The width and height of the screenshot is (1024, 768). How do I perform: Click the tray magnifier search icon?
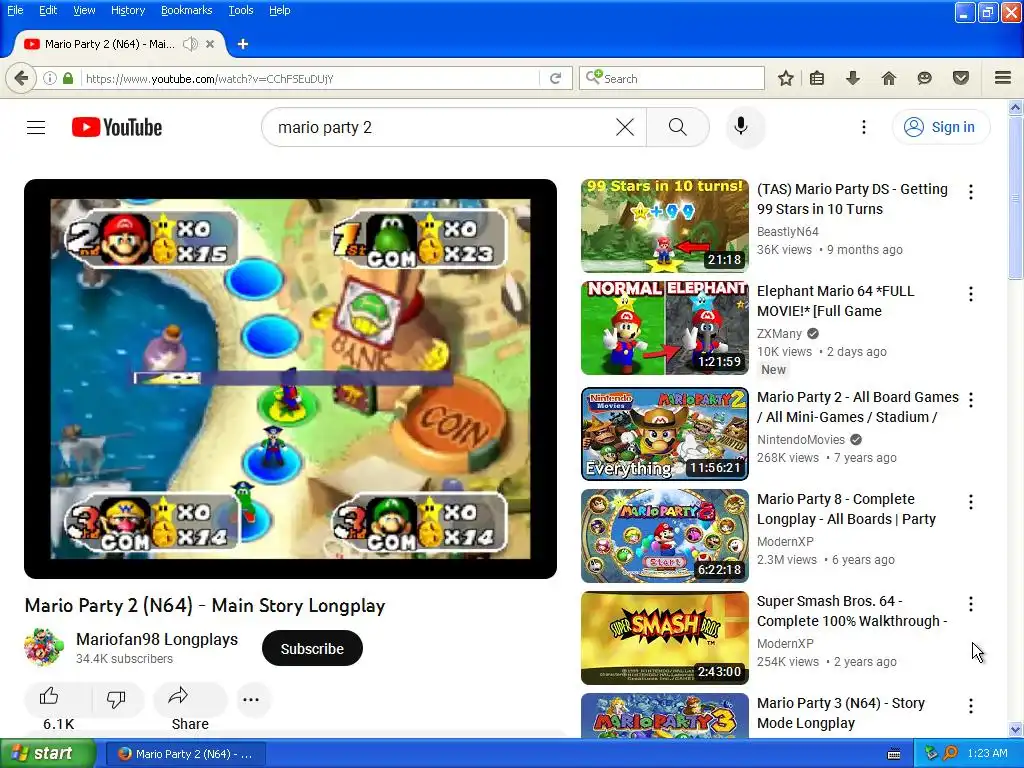(x=950, y=753)
